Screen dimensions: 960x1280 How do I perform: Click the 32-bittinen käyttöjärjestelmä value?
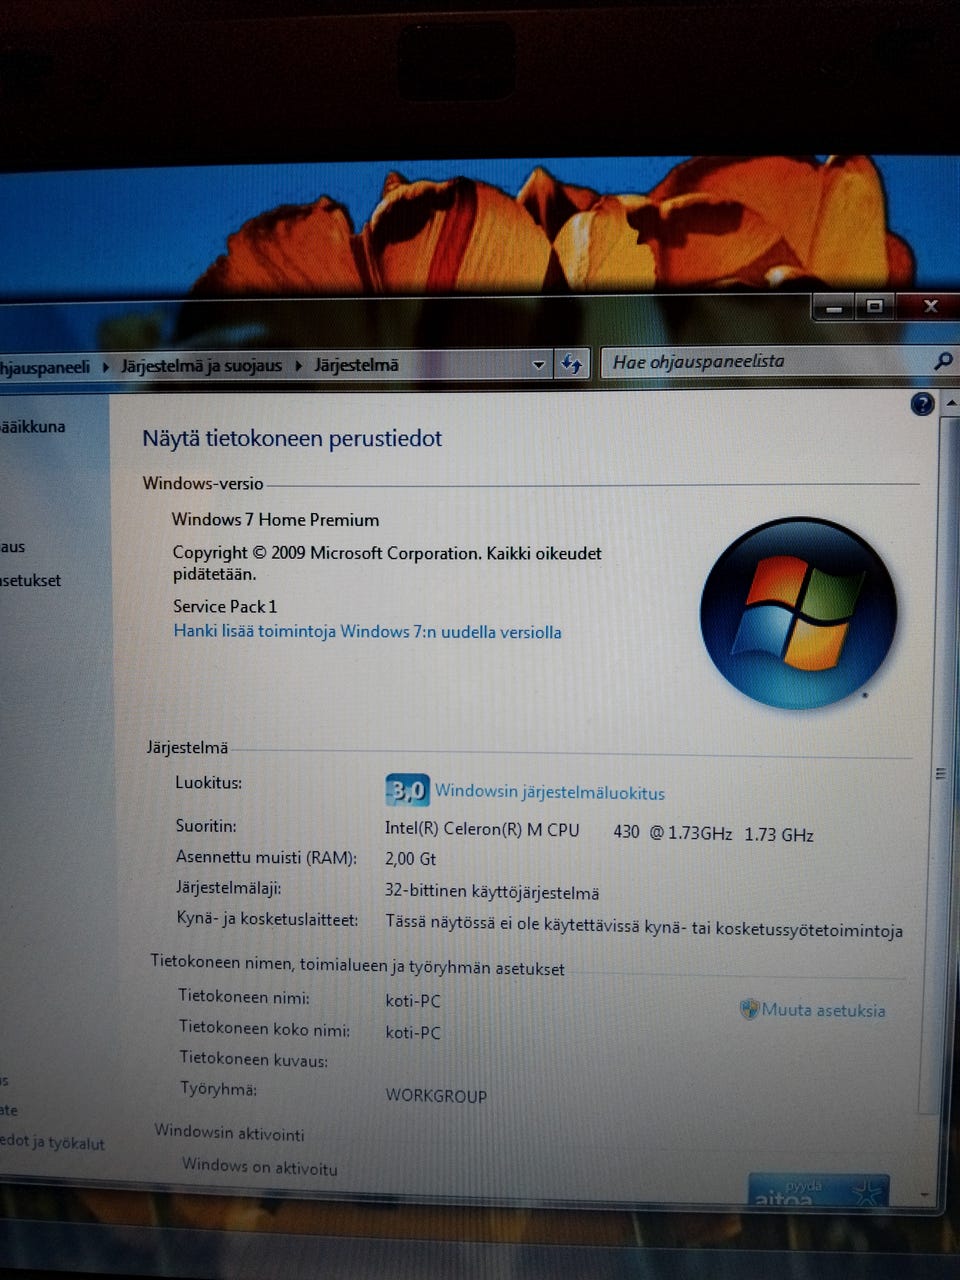point(492,892)
